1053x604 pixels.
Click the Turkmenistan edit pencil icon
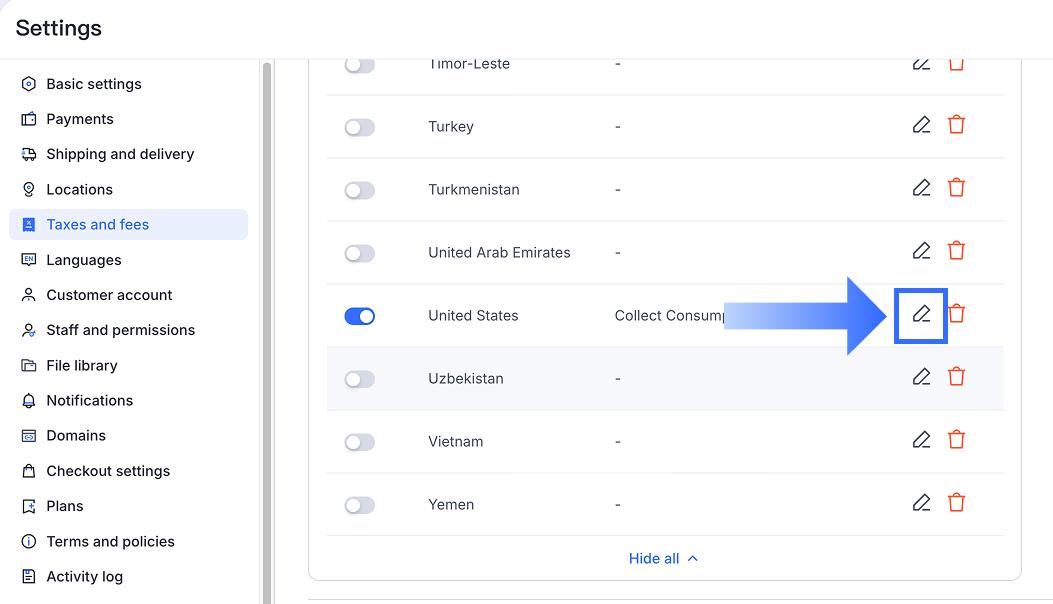[x=921, y=188]
